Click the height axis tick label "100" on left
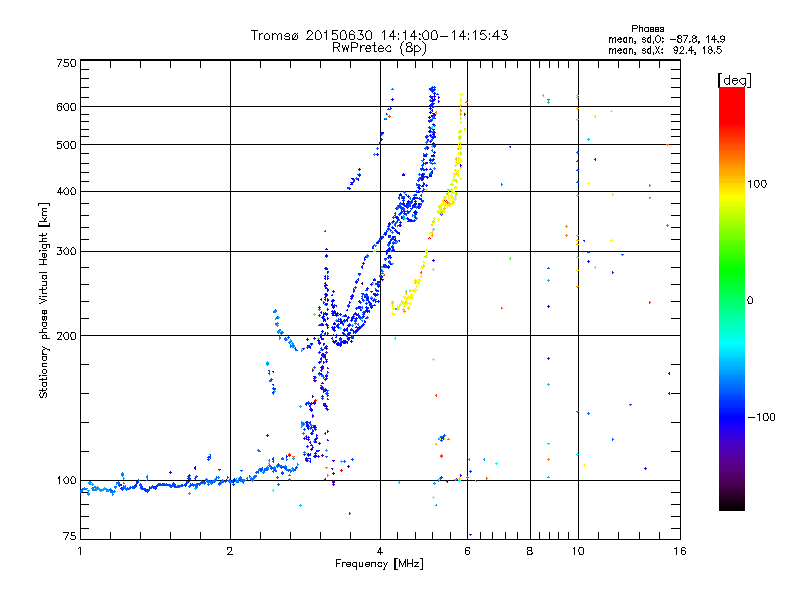Image resolution: width=800 pixels, height=600 pixels. tap(66, 481)
